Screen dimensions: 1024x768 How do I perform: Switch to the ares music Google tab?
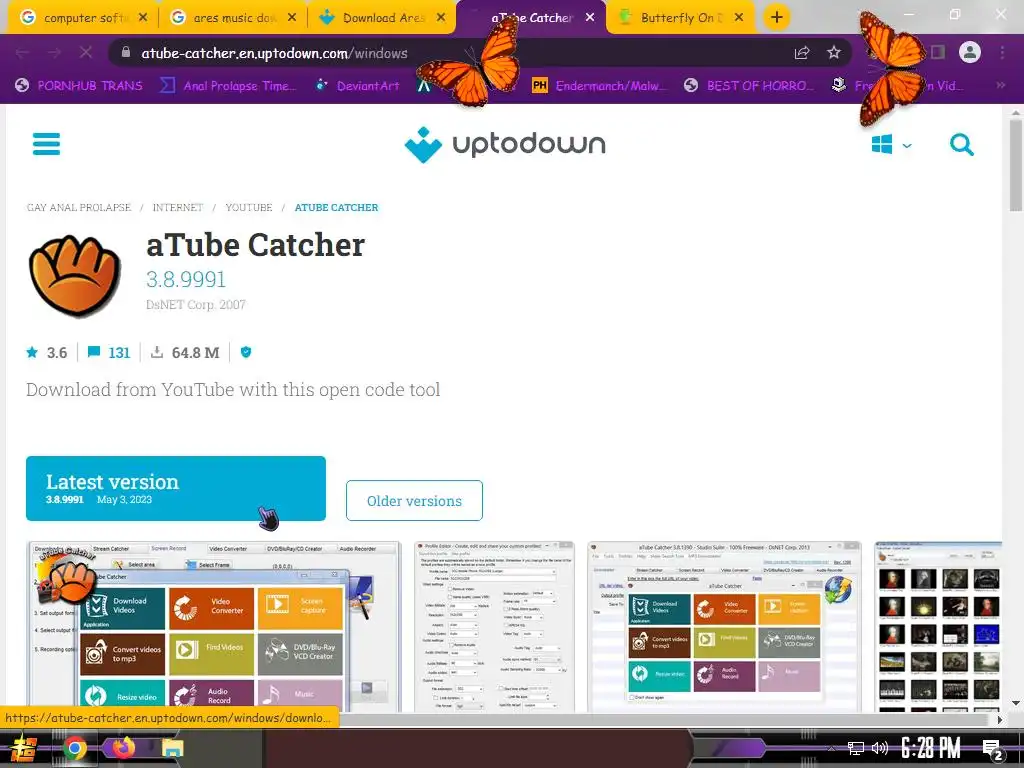(232, 18)
